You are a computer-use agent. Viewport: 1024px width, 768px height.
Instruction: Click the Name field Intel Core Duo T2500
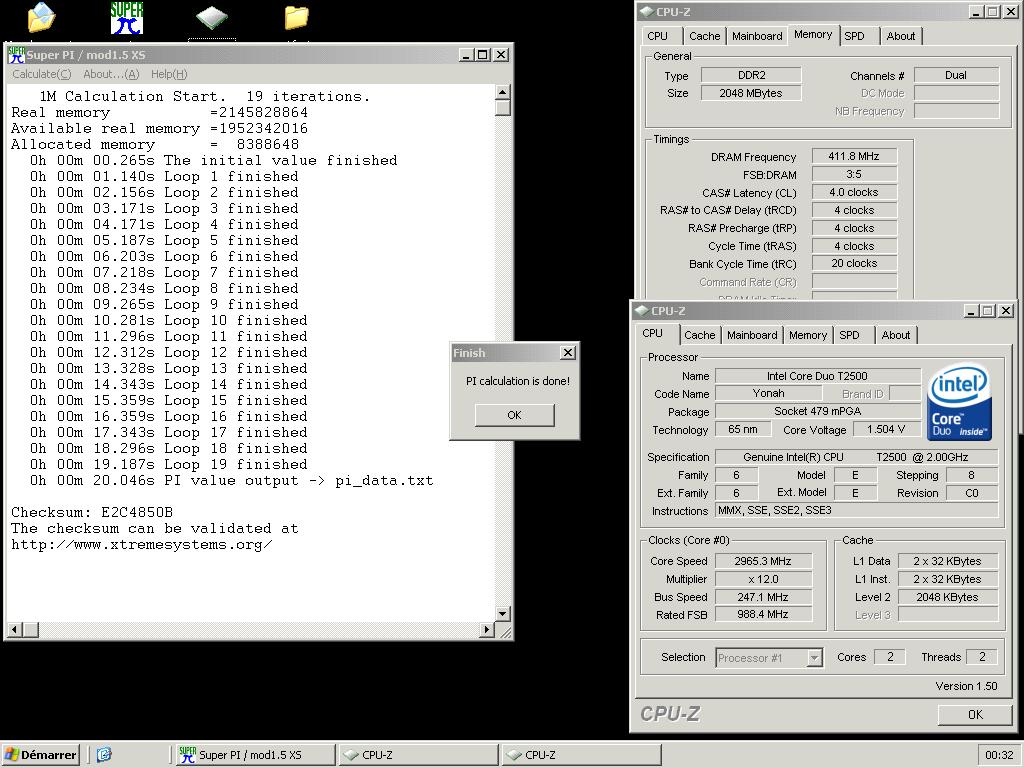[818, 376]
